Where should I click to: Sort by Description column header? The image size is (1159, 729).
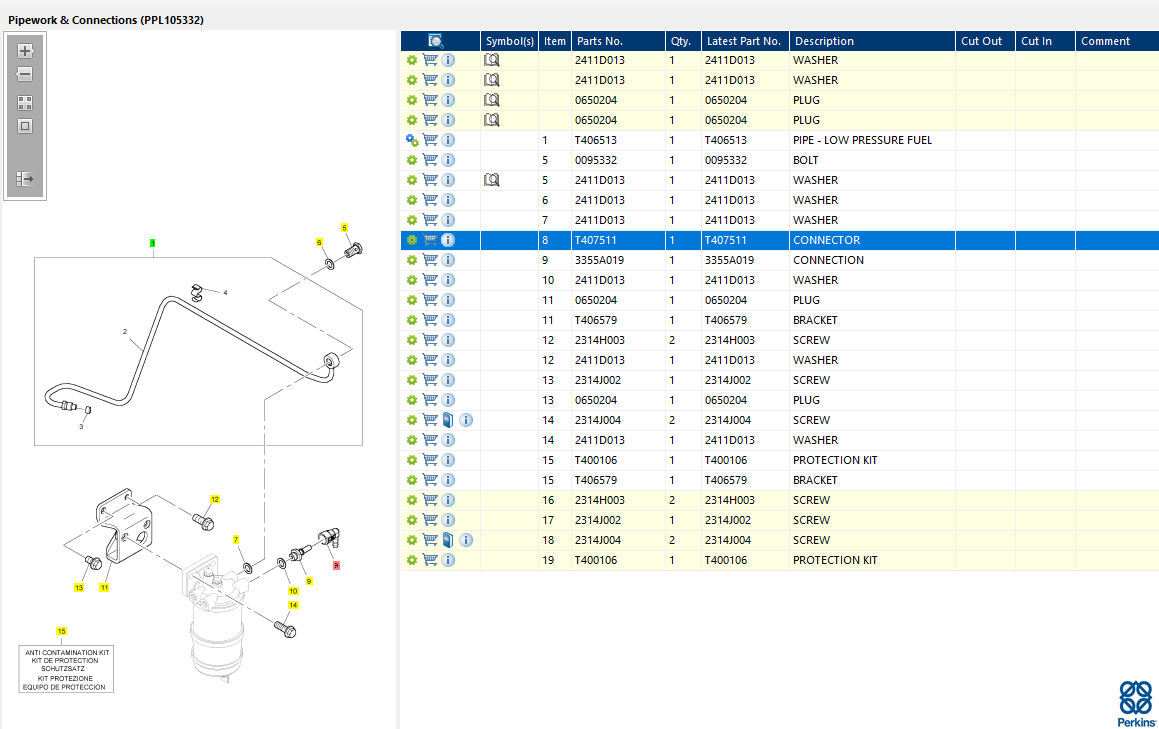tap(871, 41)
